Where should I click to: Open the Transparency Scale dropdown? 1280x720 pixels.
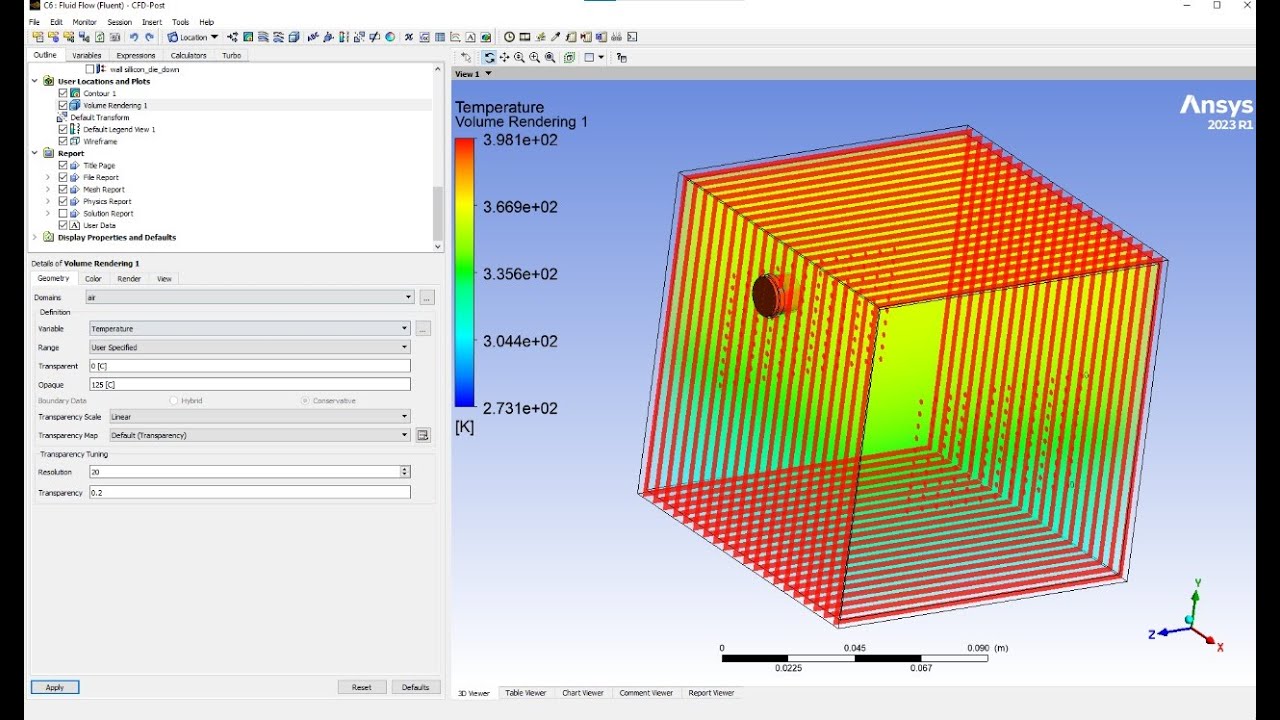pyautogui.click(x=259, y=416)
